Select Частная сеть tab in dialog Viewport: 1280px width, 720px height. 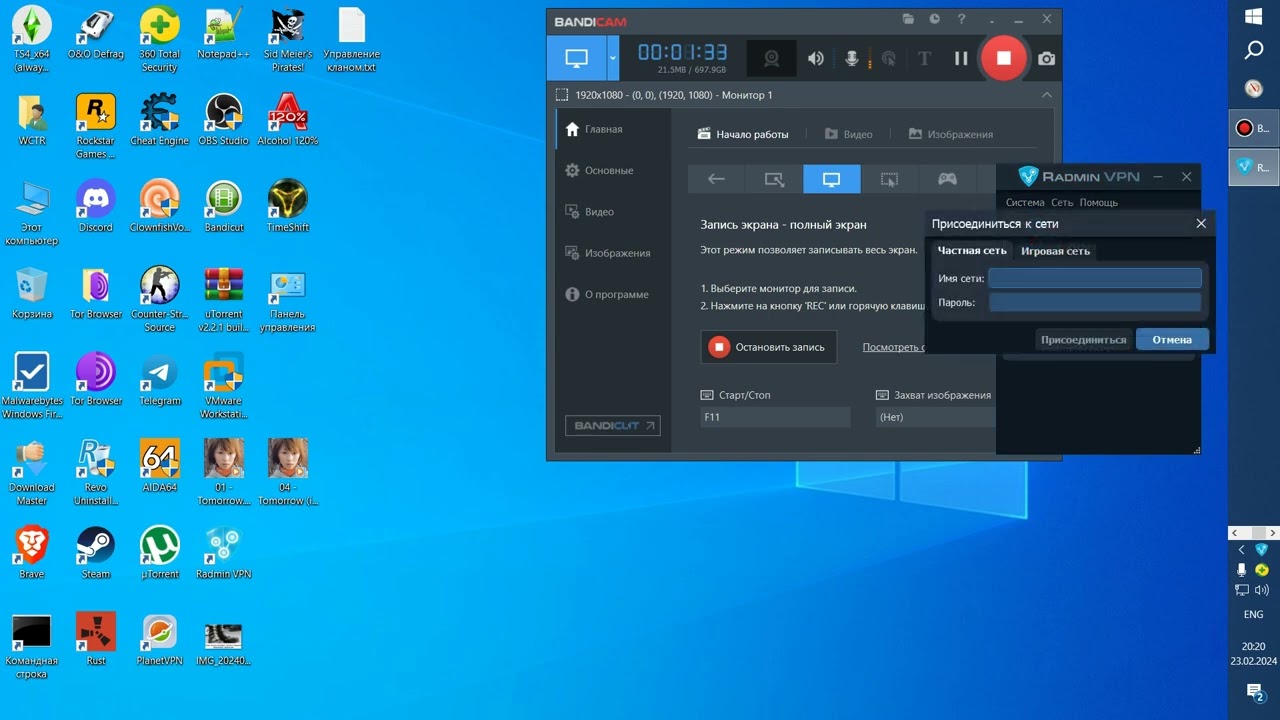(x=972, y=251)
